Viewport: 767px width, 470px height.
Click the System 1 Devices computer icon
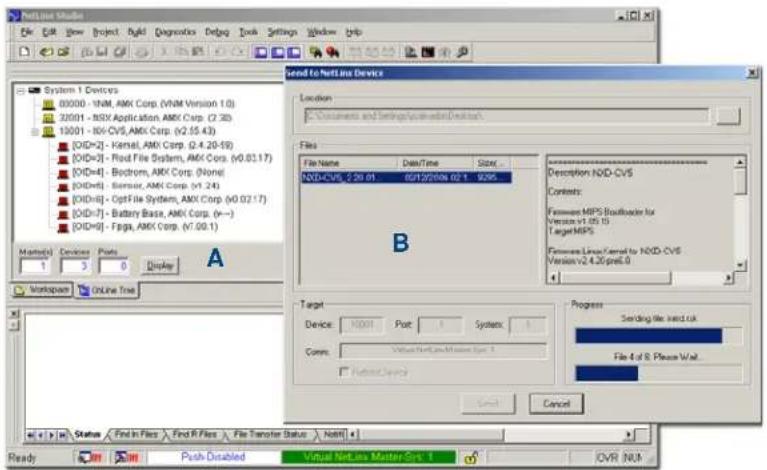pyautogui.click(x=34, y=90)
